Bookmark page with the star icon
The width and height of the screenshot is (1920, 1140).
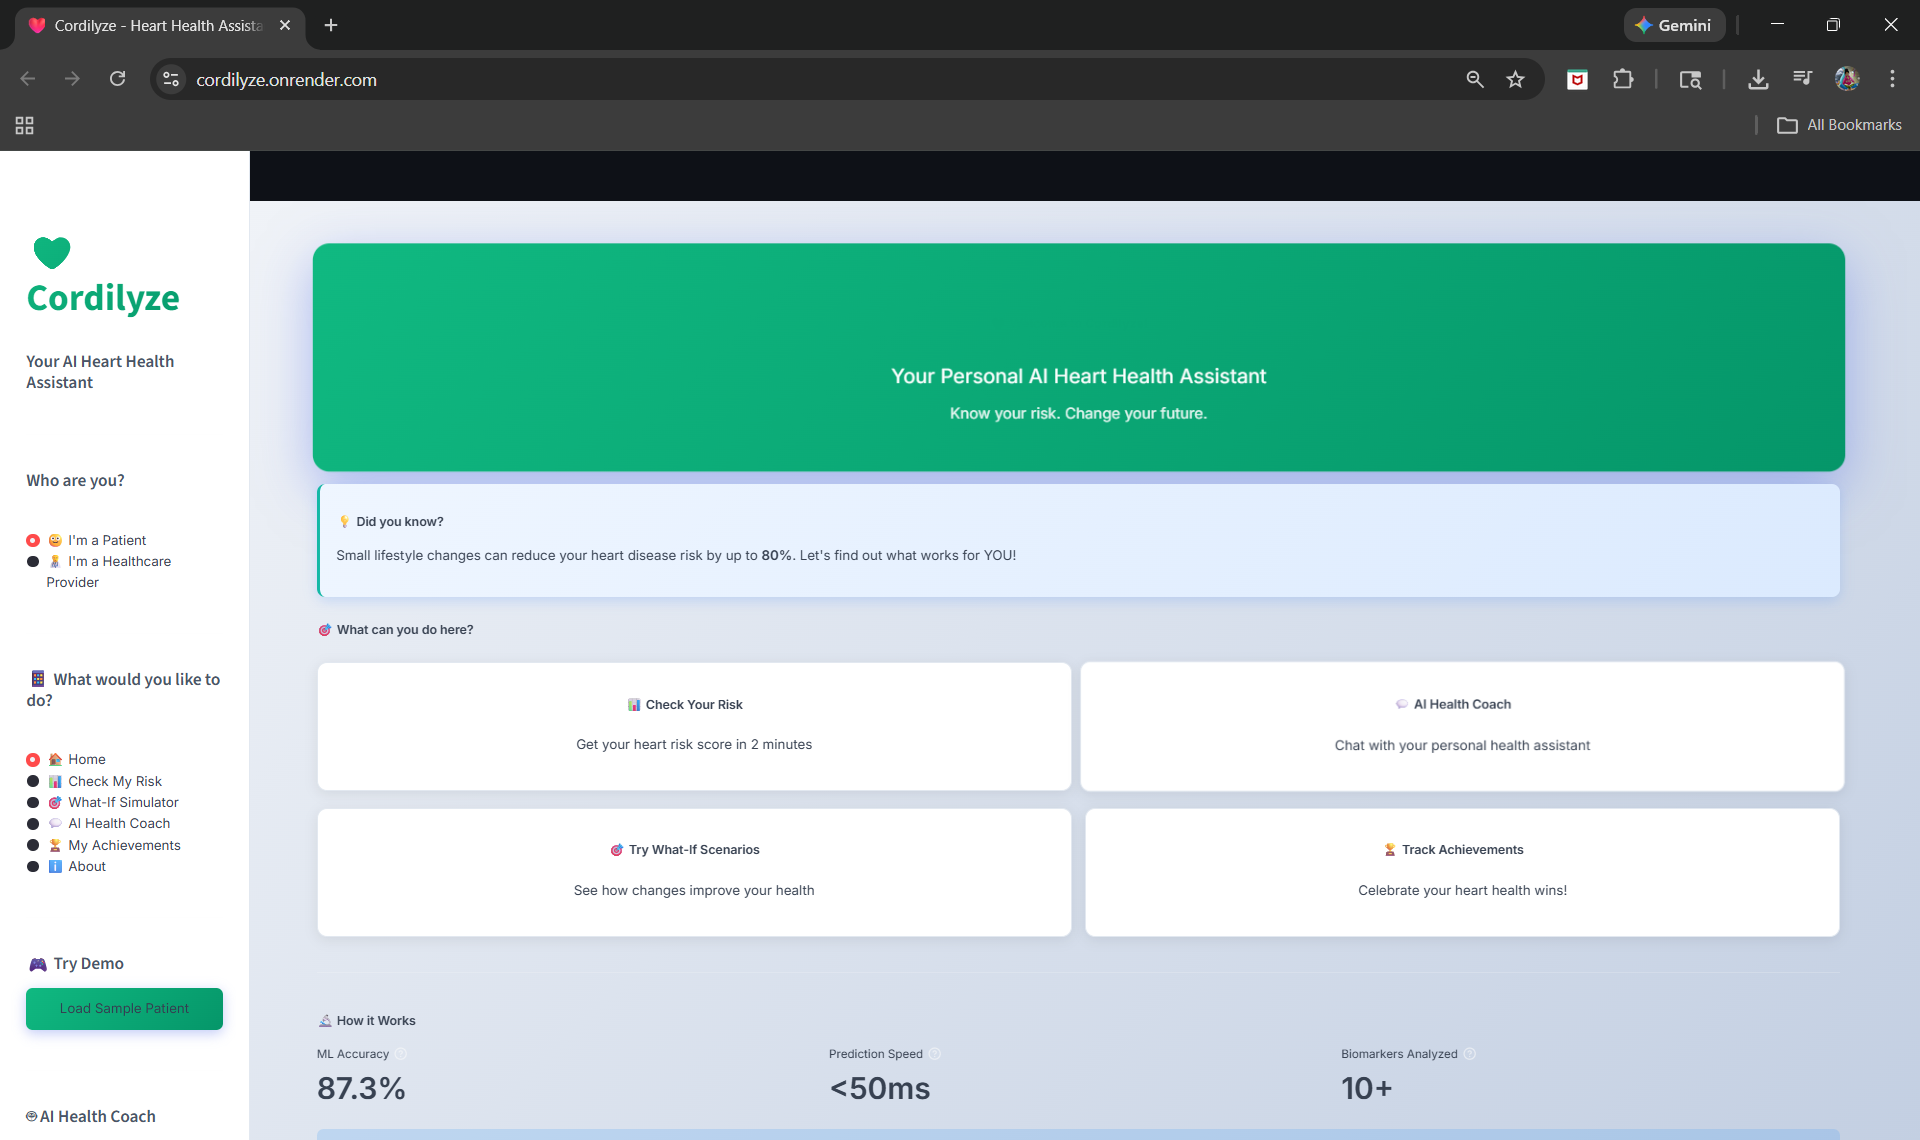click(x=1515, y=80)
